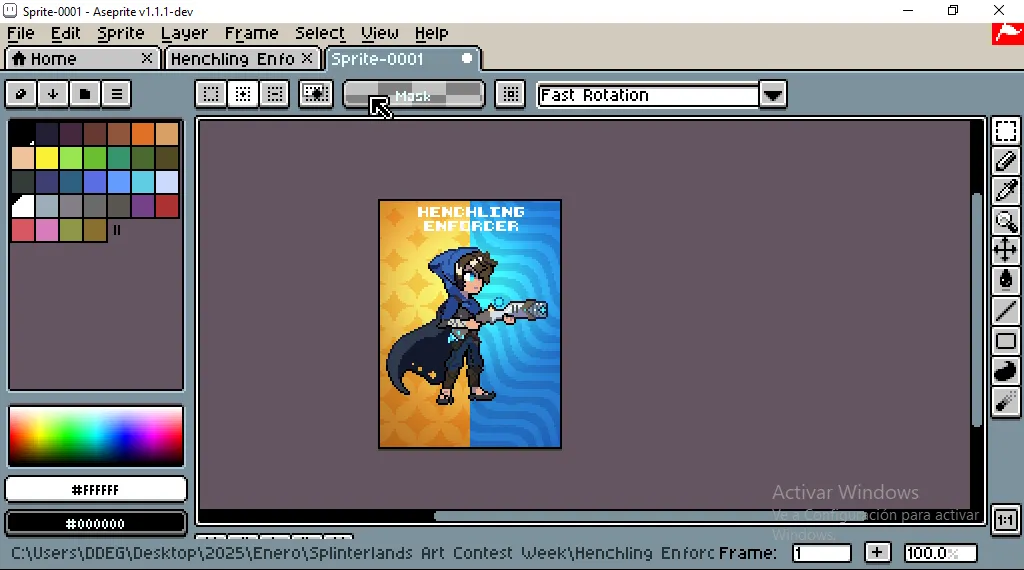Viewport: 1024px width, 570px height.
Task: Select the Rectangular Marquee tool
Action: click(1006, 131)
